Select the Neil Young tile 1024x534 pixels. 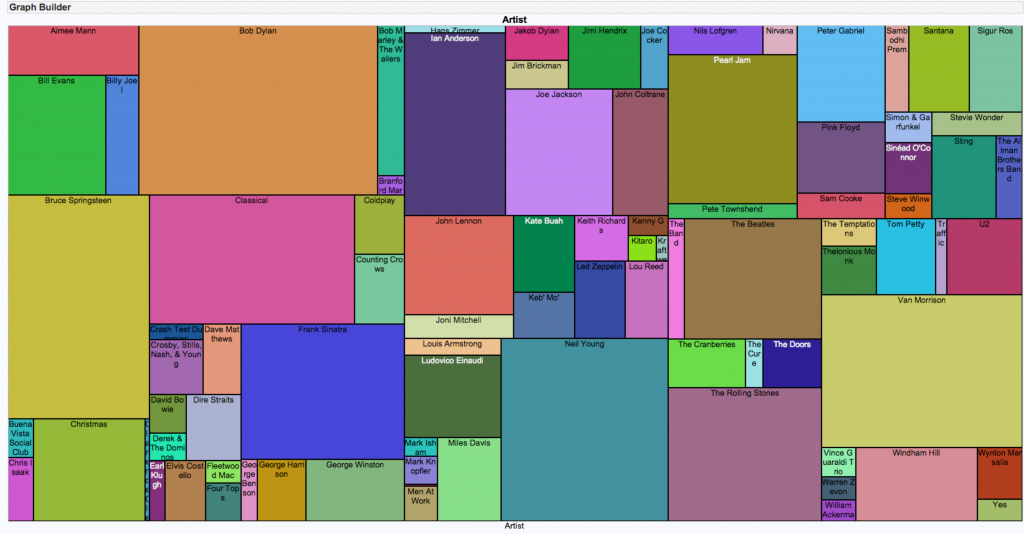tap(584, 430)
